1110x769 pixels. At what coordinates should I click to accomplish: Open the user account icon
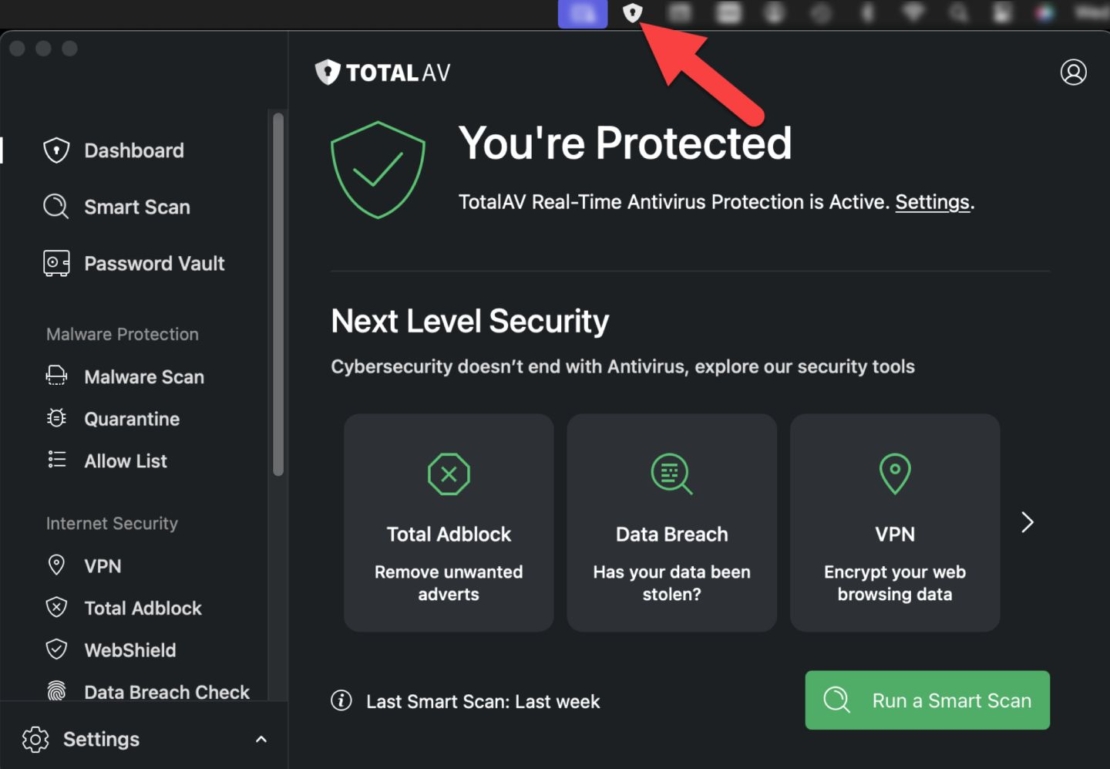tap(1073, 71)
